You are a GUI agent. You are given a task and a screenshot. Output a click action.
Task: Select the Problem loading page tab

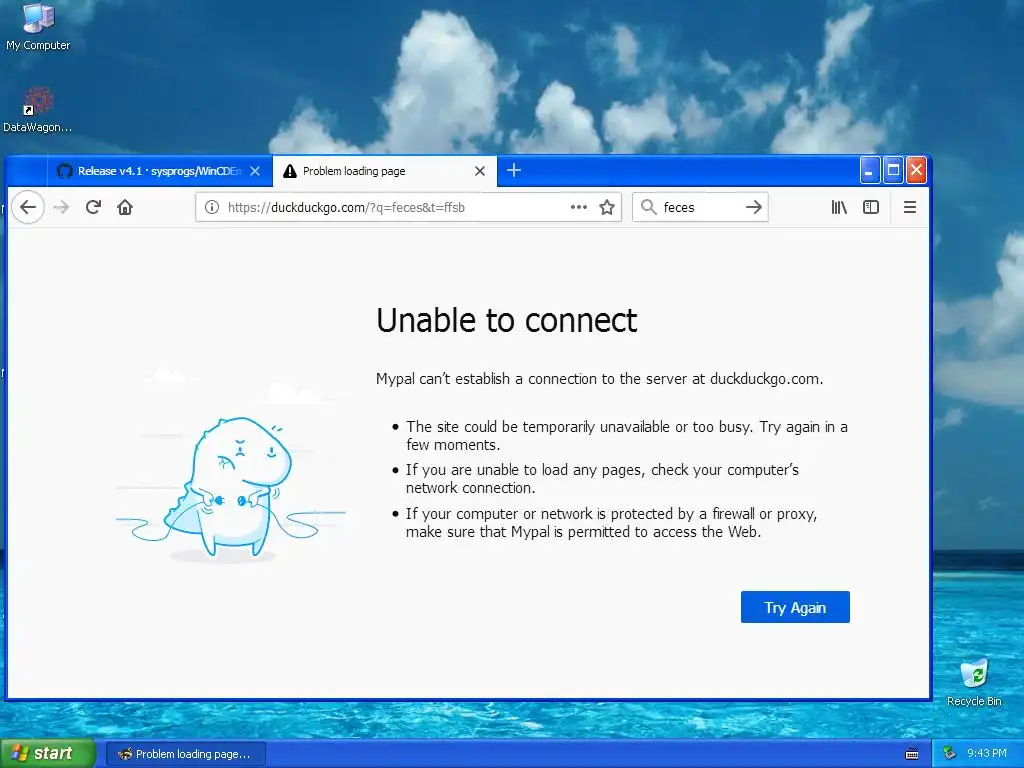385,171
